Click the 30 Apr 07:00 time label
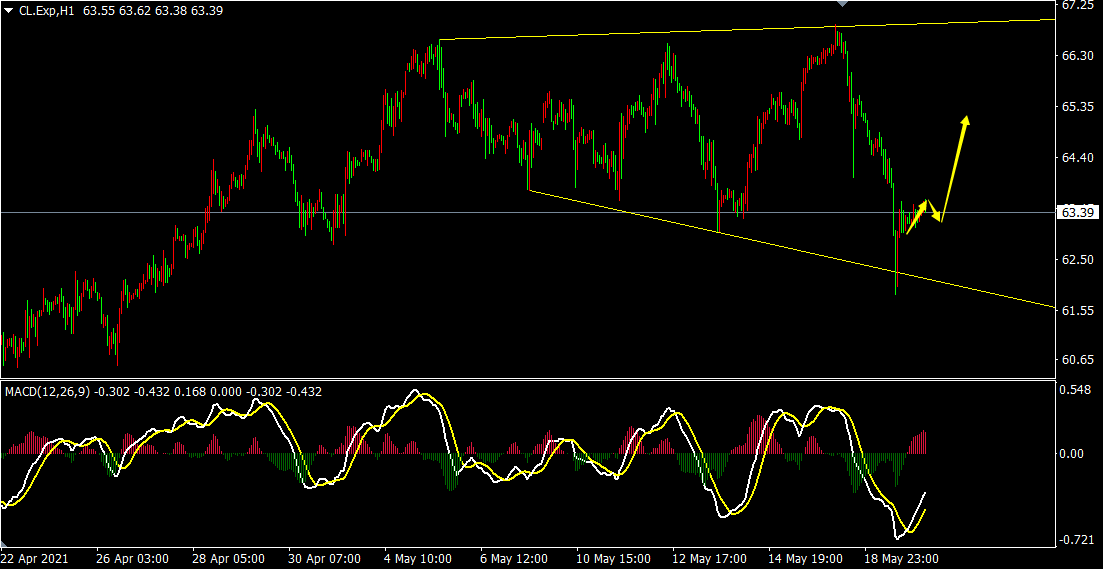Screen dimensions: 1103x569 pyautogui.click(x=324, y=558)
